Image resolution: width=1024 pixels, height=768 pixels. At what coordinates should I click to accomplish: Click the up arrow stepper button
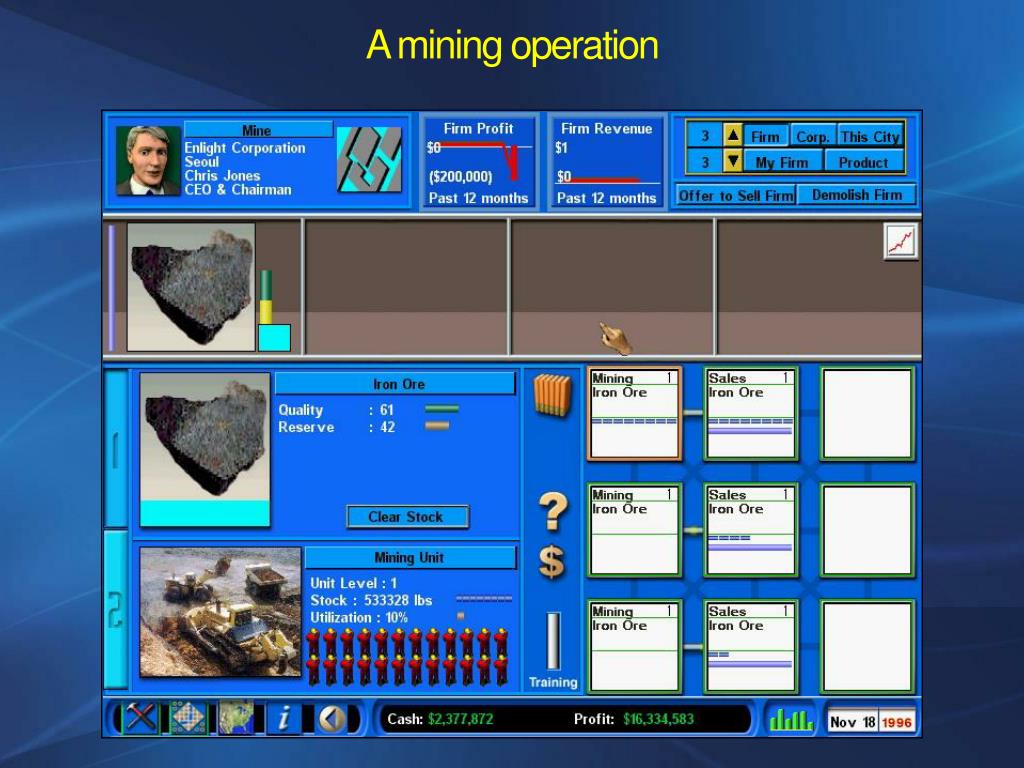(x=733, y=136)
